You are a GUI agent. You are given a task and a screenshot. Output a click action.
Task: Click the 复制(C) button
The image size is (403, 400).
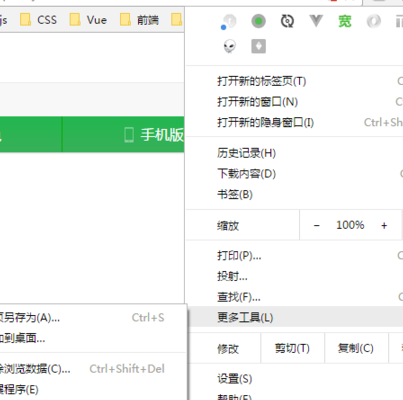[x=356, y=348]
